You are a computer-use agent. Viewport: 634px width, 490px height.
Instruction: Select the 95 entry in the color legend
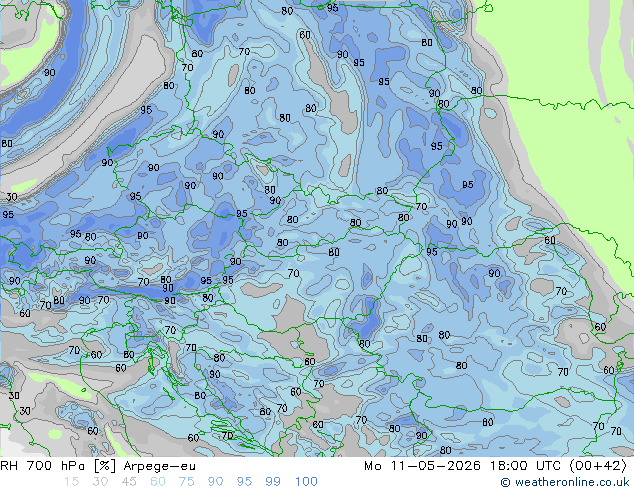coord(244,482)
